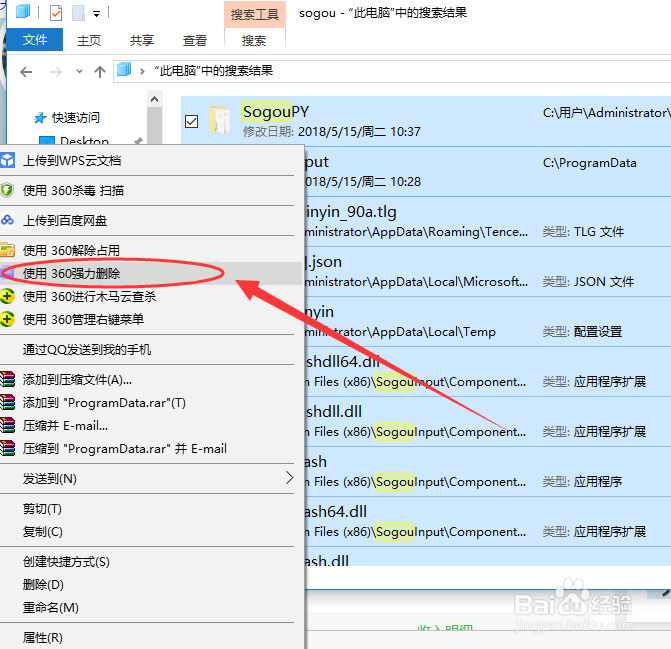
Task: Switch to the 搜索 ribbon tab
Action: 254,41
